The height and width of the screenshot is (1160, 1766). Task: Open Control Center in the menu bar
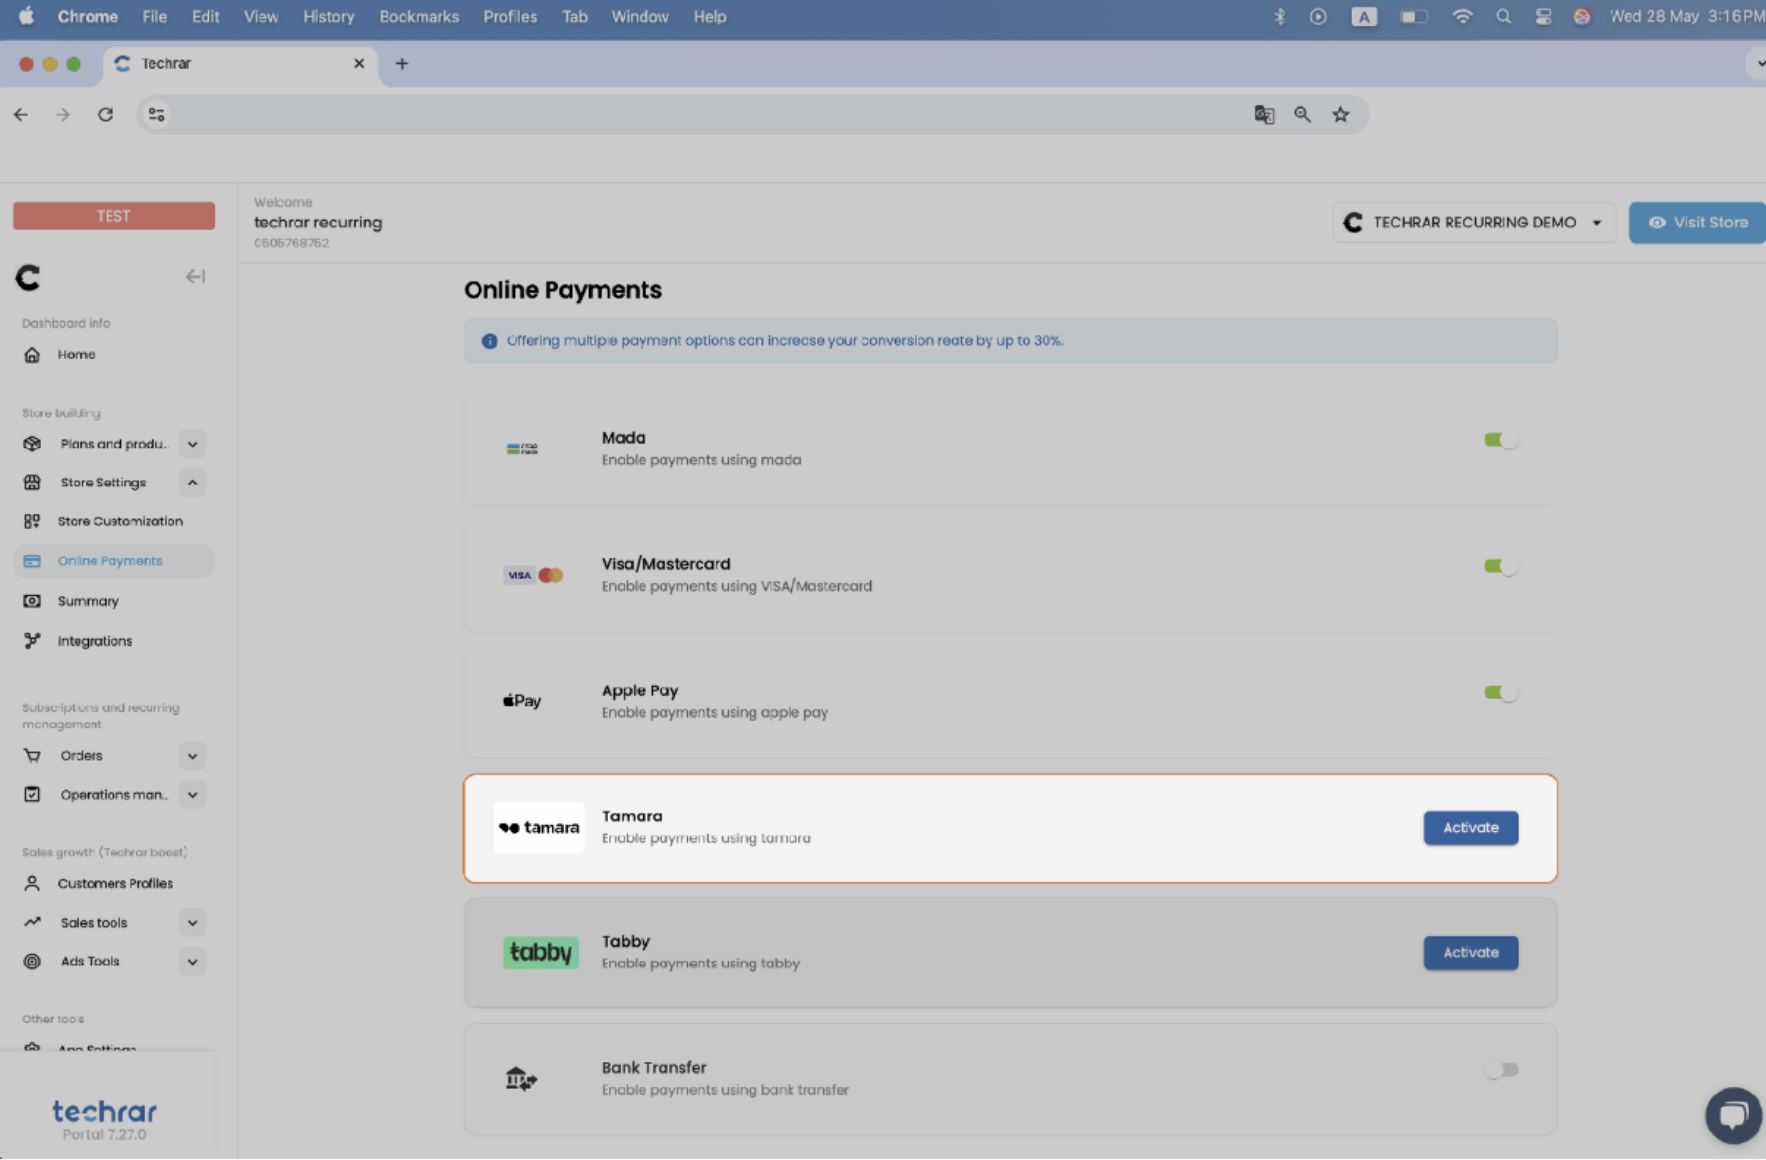point(1543,17)
